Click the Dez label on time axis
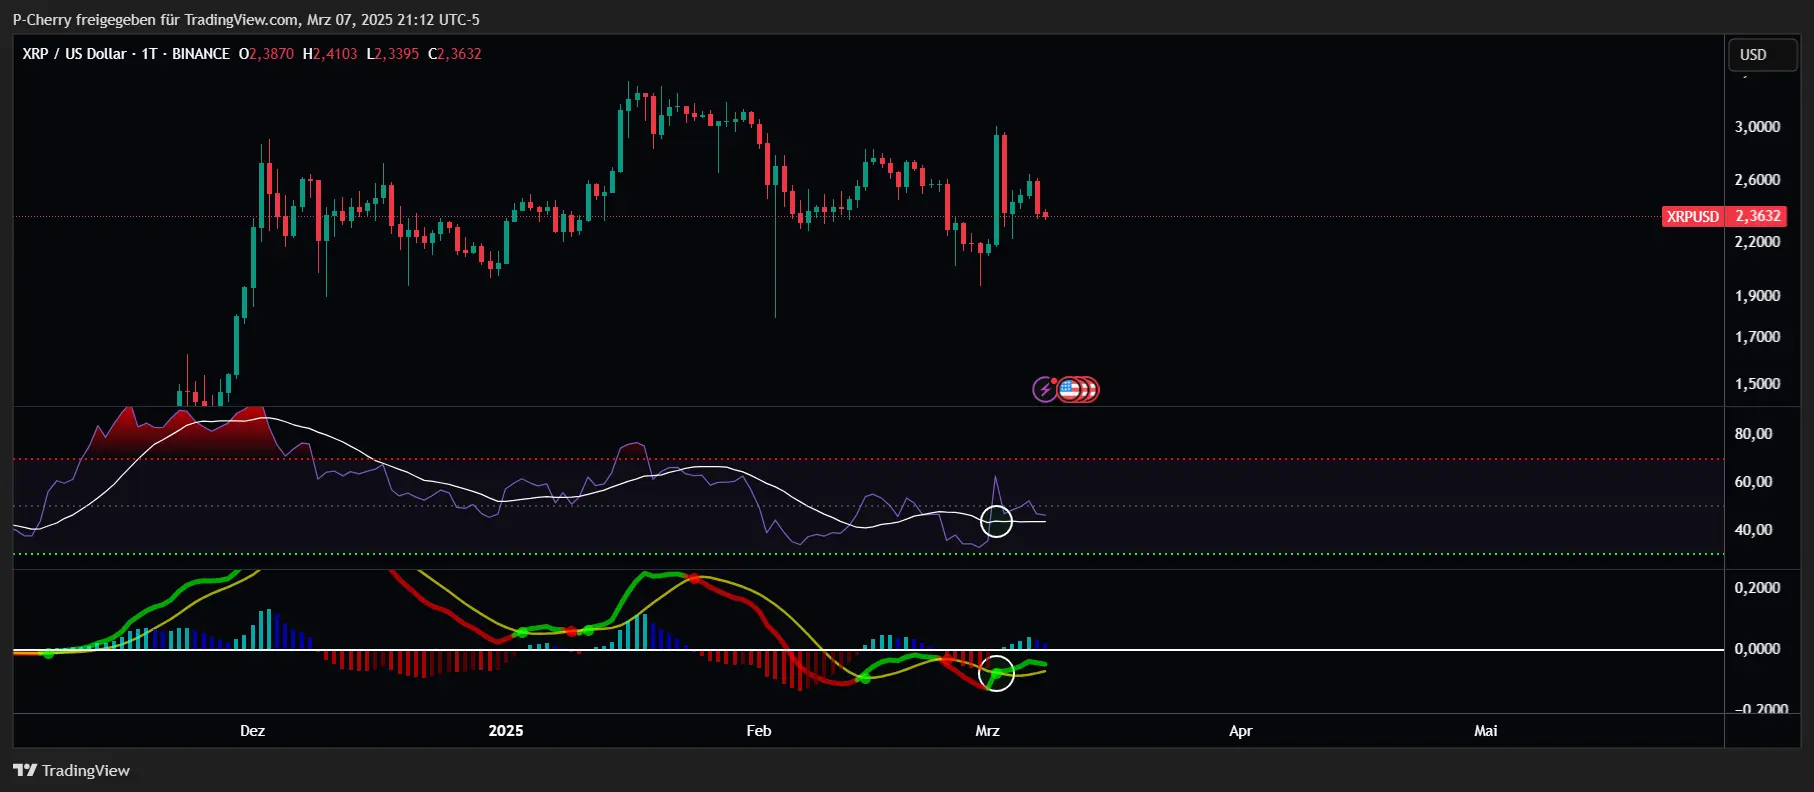Screen dimensions: 1814x792 (252, 731)
